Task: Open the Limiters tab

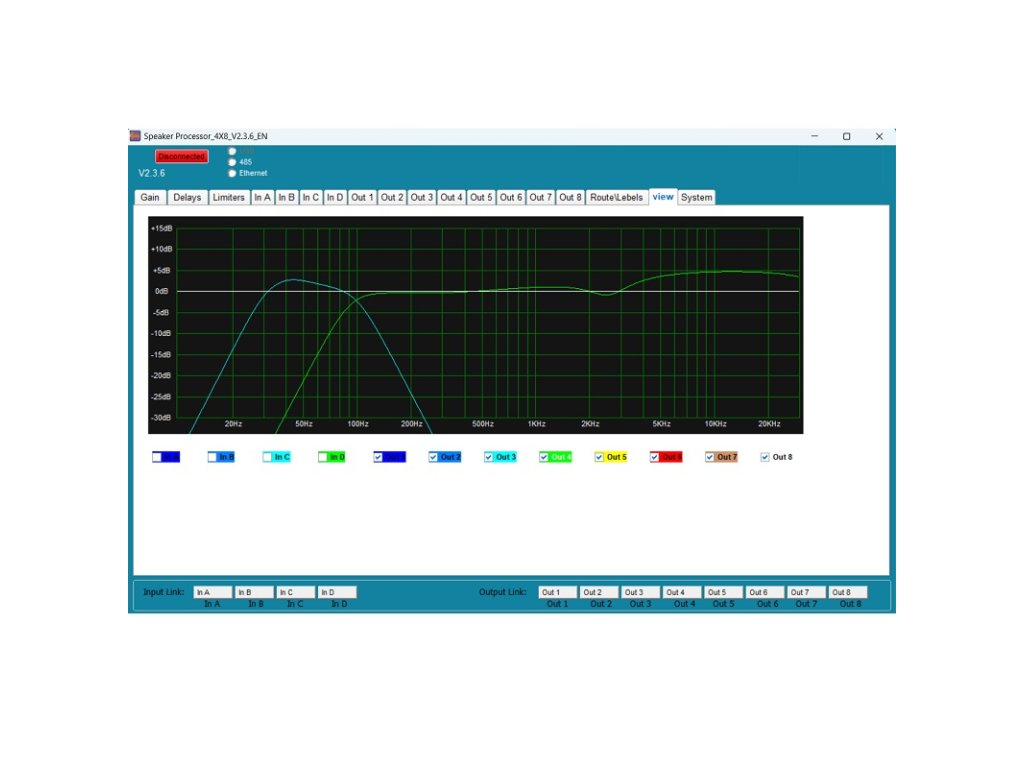Action: [x=229, y=197]
